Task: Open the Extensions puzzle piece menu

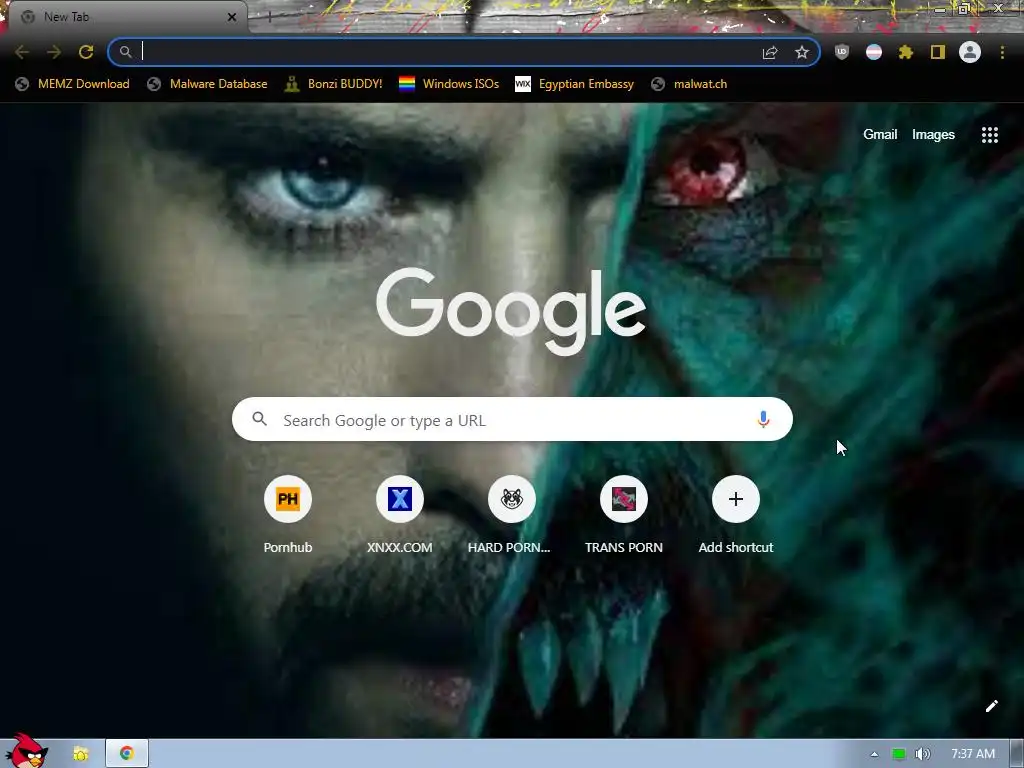Action: tap(906, 52)
